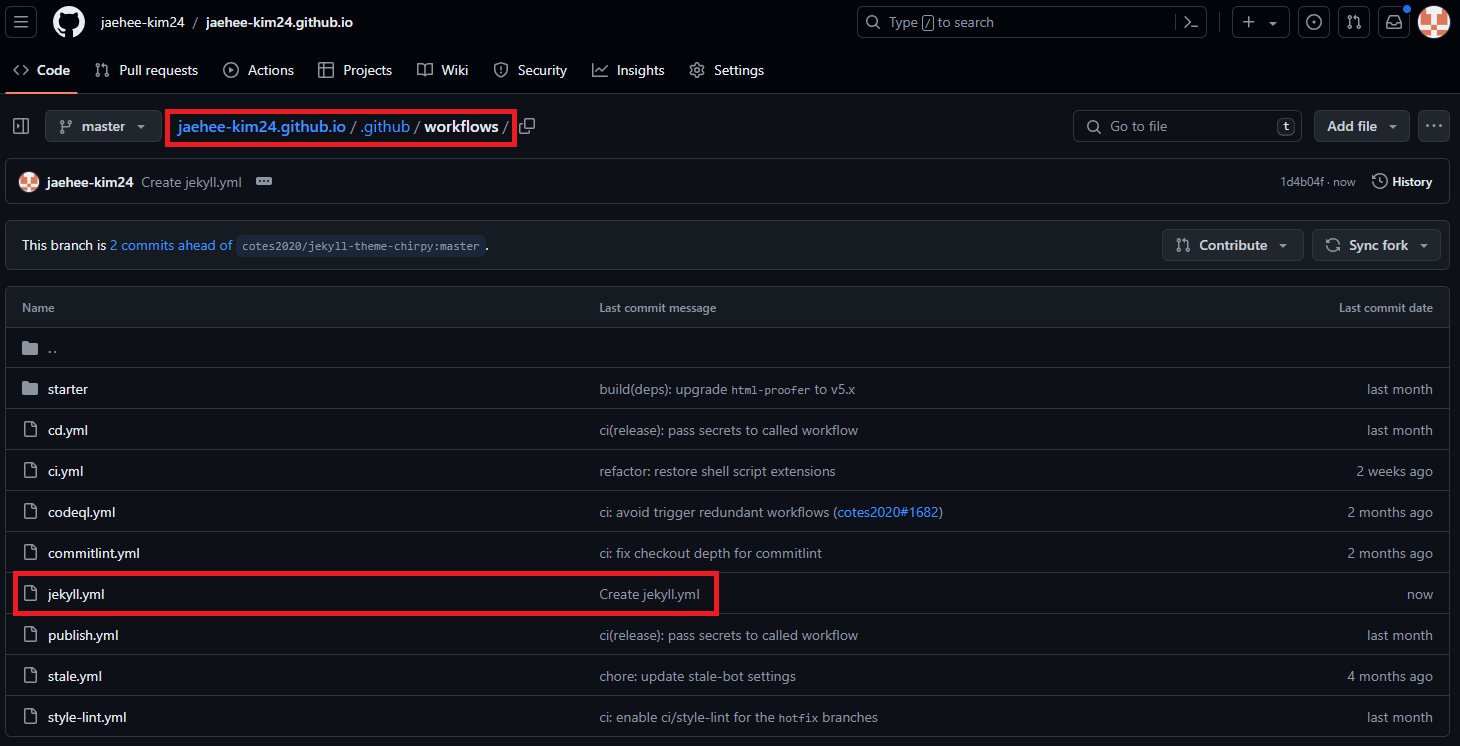Open commit 'build(deps): upgrade html-proofer to v5.x'
Image resolution: width=1460 pixels, height=746 pixels.
[x=727, y=389]
